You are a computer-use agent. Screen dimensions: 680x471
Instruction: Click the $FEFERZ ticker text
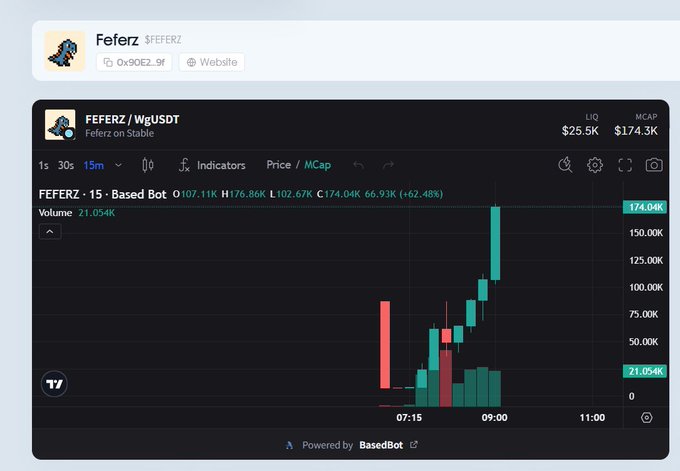163,40
